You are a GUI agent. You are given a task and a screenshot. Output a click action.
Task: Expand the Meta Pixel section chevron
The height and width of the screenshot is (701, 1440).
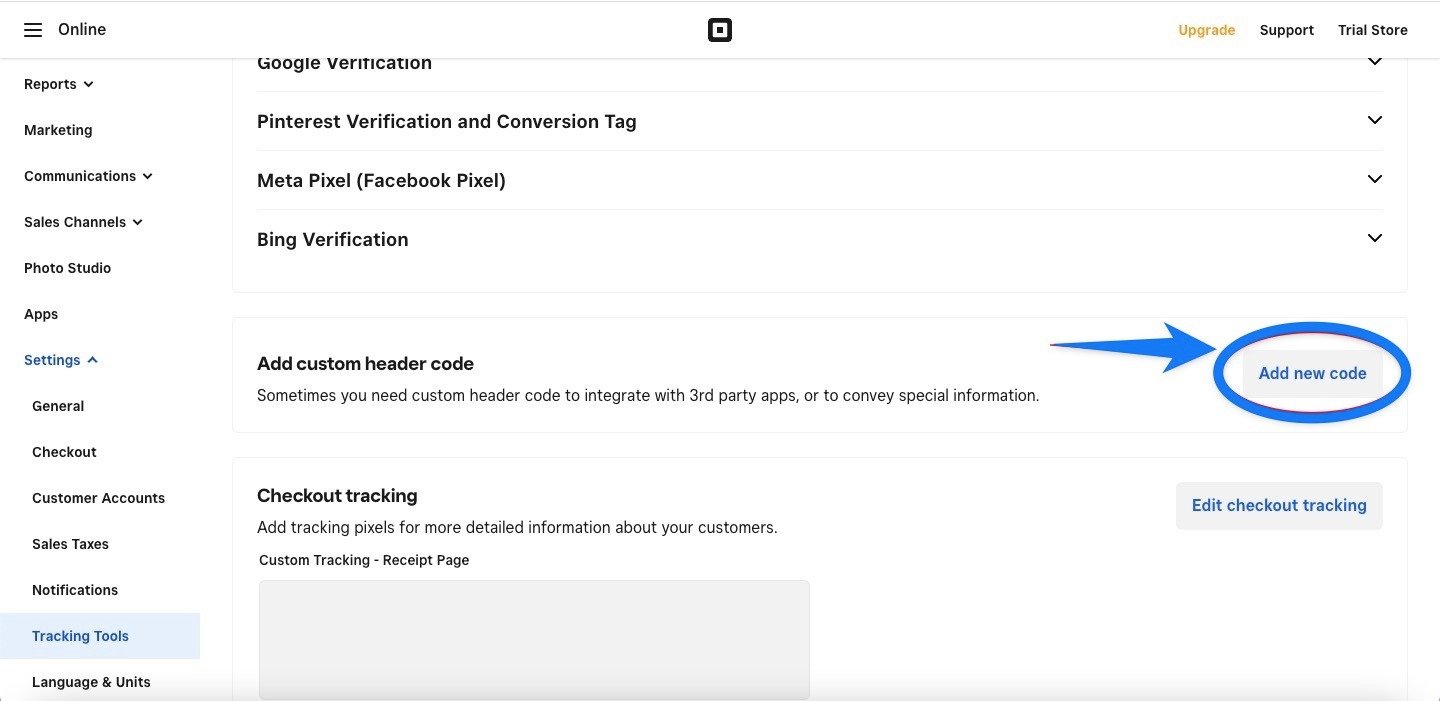(x=1375, y=179)
